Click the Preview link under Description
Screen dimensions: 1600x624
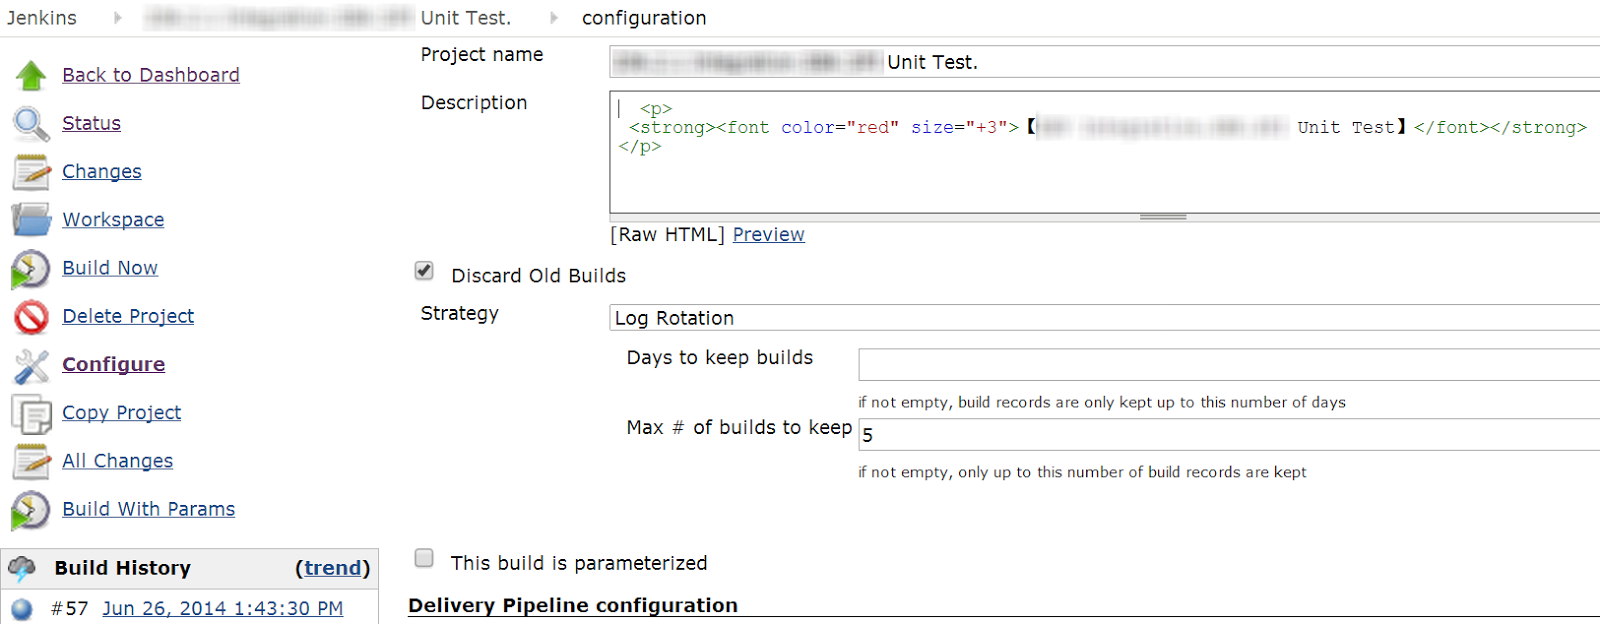[768, 235]
